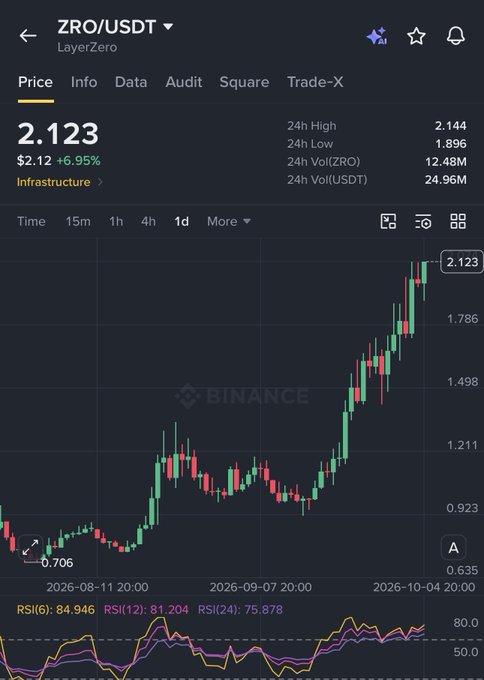Tap the 2026-08-11 20:00 date label
The height and width of the screenshot is (680, 484).
tap(97, 587)
